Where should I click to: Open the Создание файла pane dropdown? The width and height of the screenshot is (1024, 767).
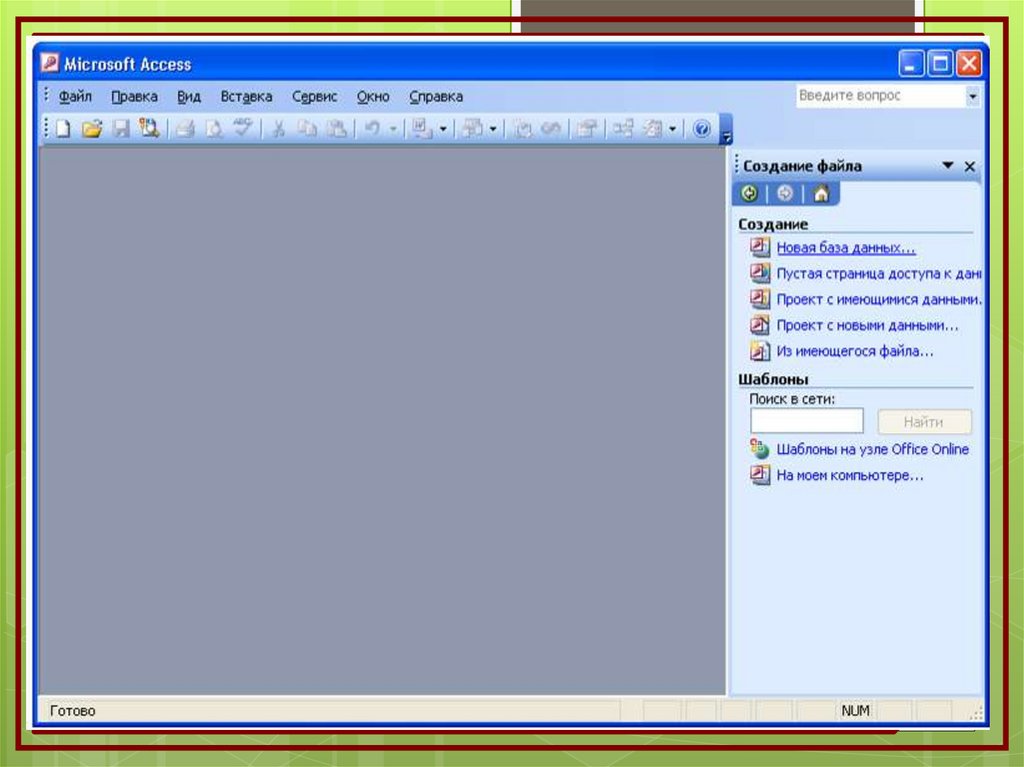pyautogui.click(x=948, y=166)
